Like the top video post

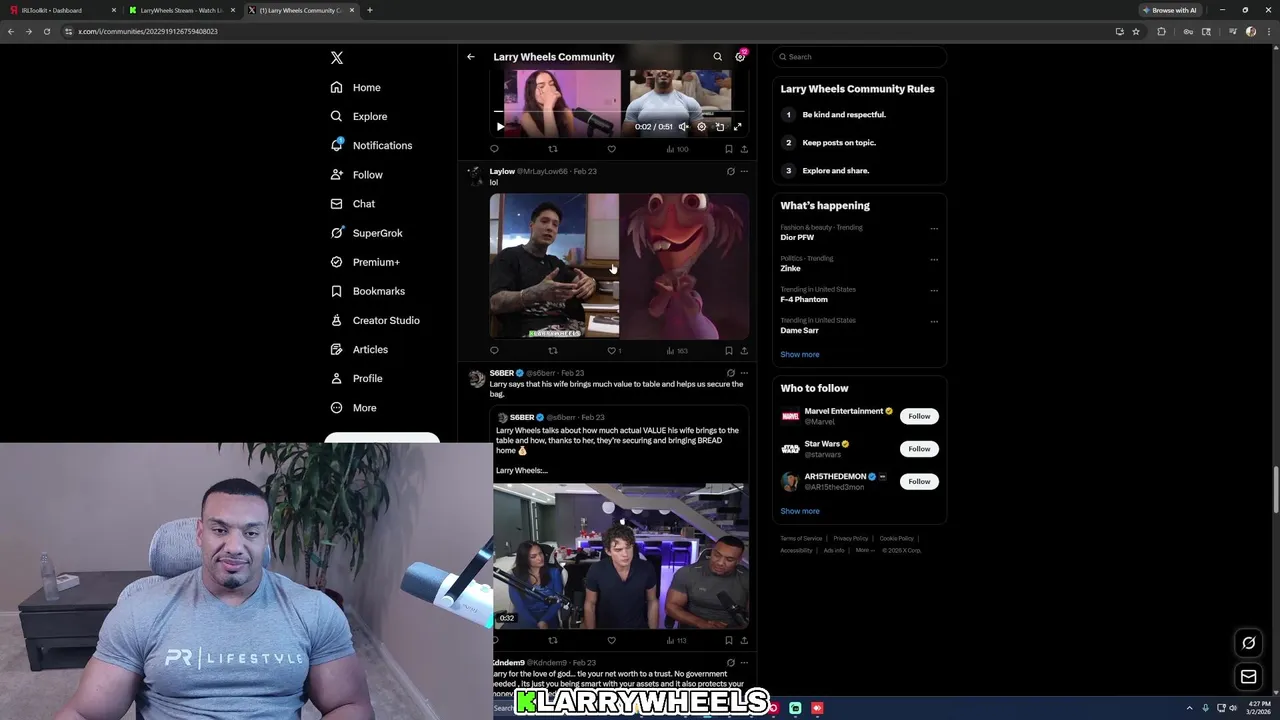(x=611, y=149)
